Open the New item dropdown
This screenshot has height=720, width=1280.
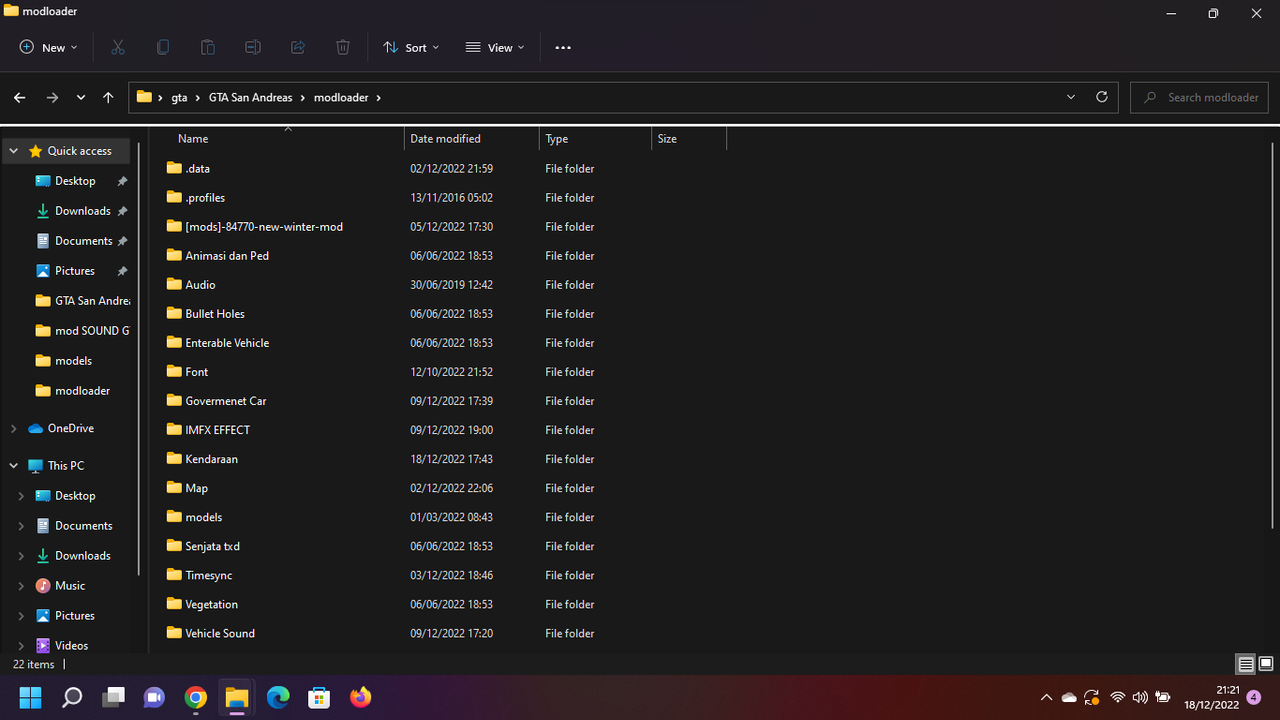pos(48,47)
